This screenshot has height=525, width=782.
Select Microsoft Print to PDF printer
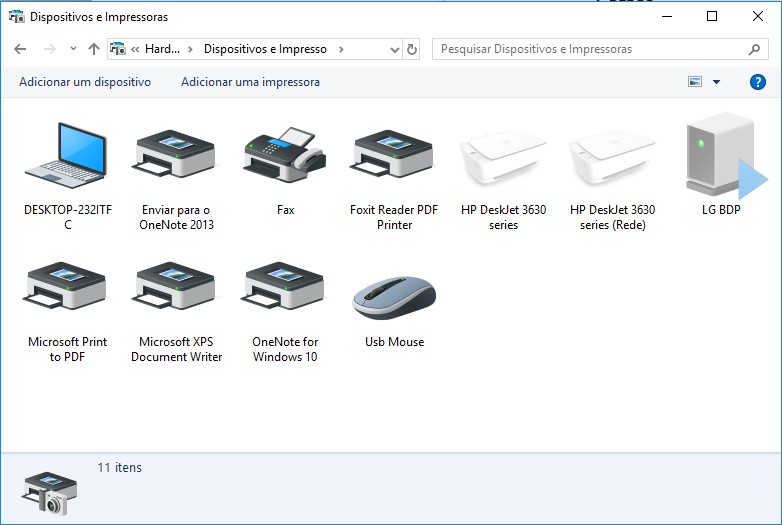click(x=67, y=309)
